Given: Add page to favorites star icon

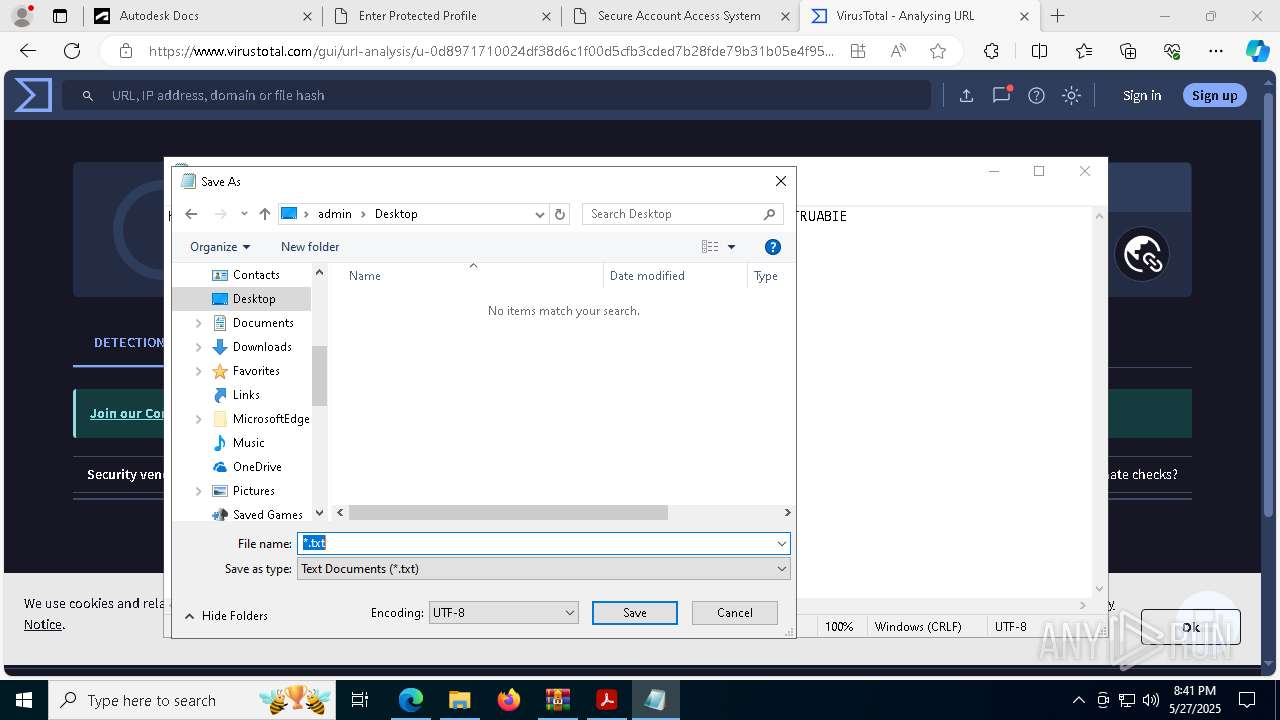Looking at the screenshot, I should coord(937,51).
